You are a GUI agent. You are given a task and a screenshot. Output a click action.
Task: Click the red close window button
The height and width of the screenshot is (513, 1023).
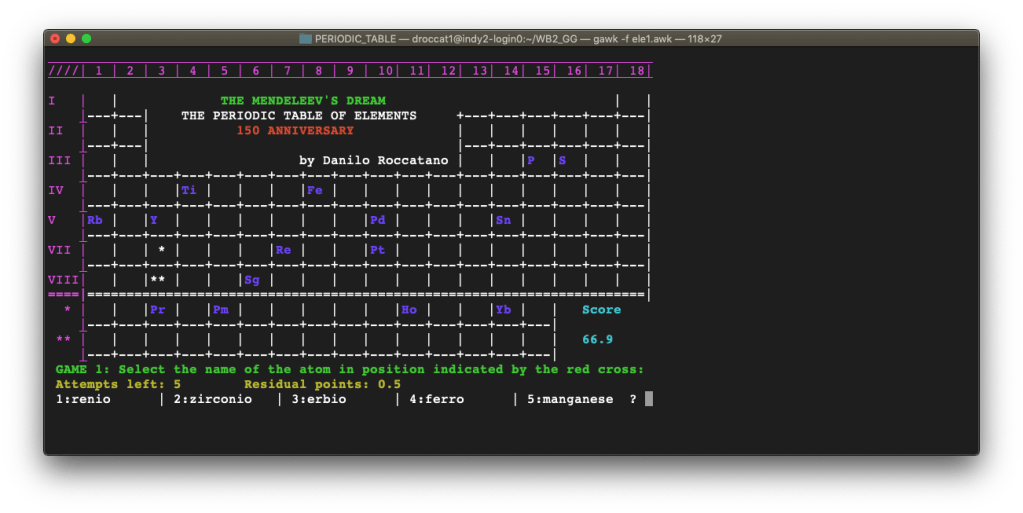click(x=55, y=39)
